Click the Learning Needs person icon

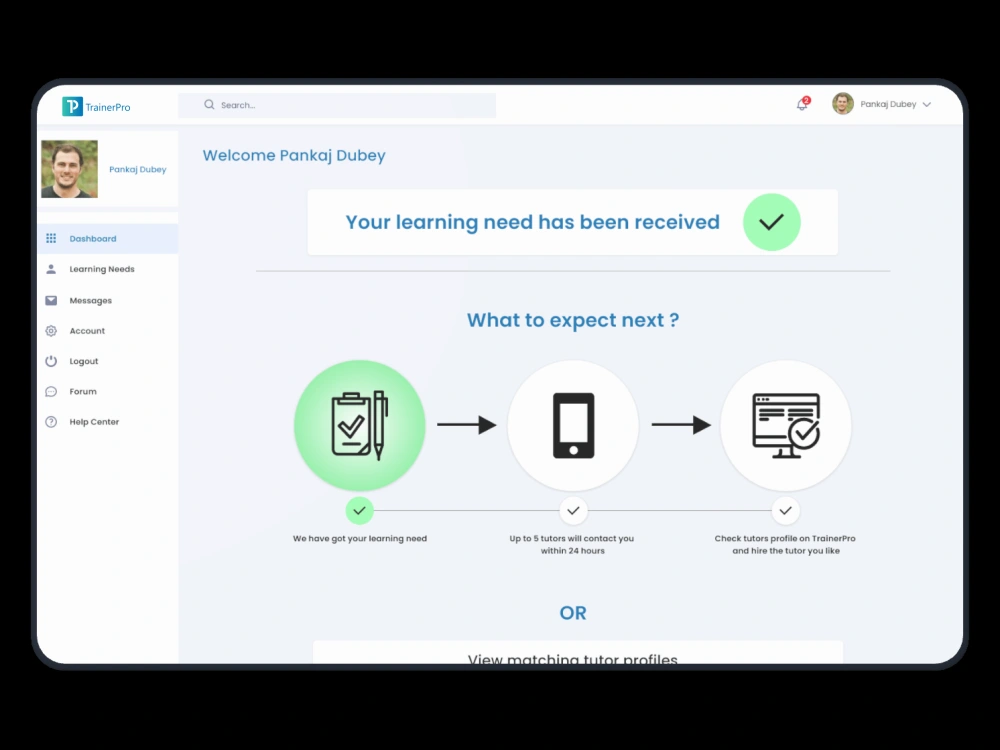point(51,269)
